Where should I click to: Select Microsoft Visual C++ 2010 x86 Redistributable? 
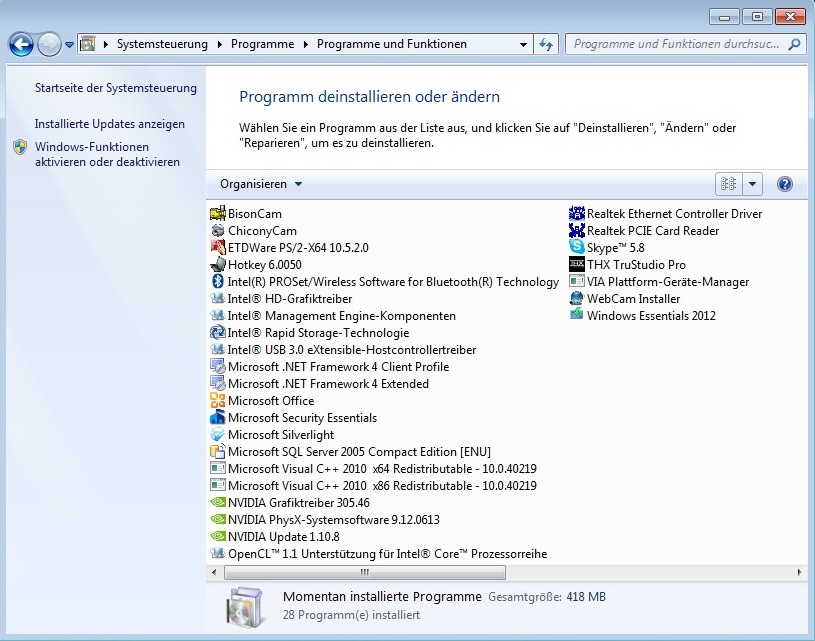(x=373, y=486)
